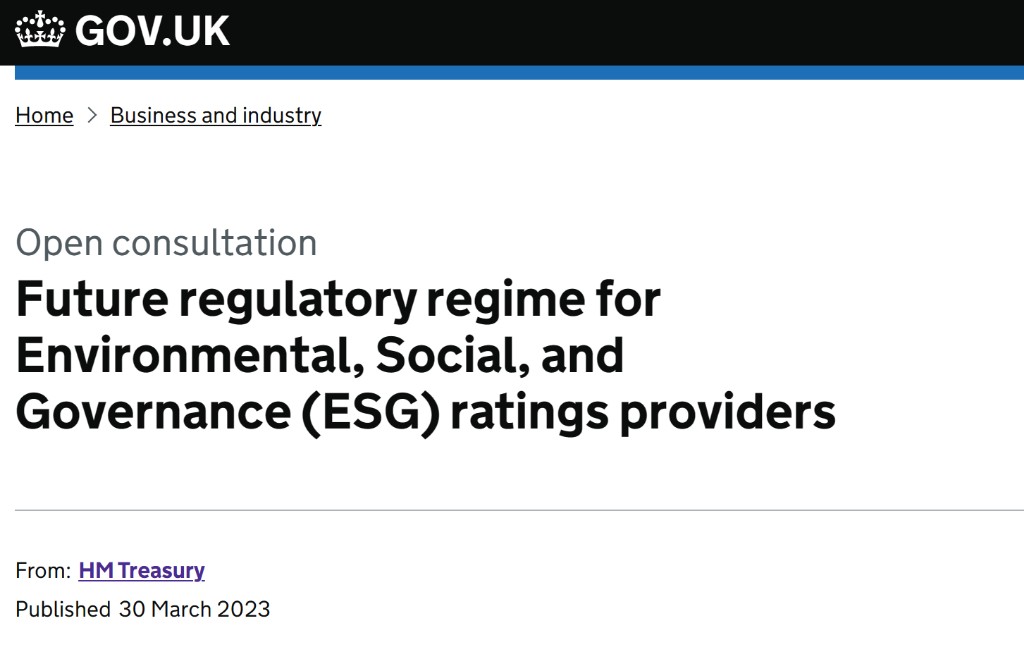The height and width of the screenshot is (671, 1024).
Task: Click the 'From:' label
Action: 43,571
